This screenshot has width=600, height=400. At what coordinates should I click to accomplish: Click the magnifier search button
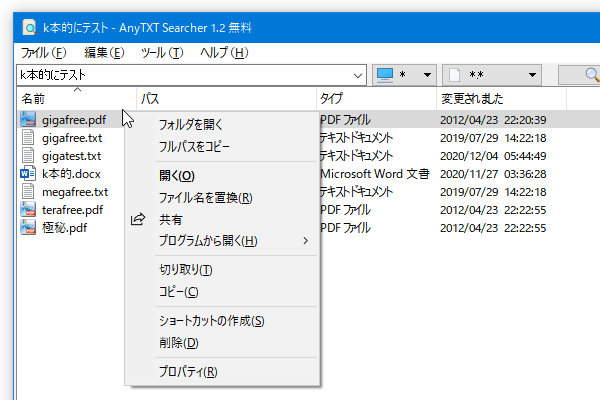pos(579,75)
